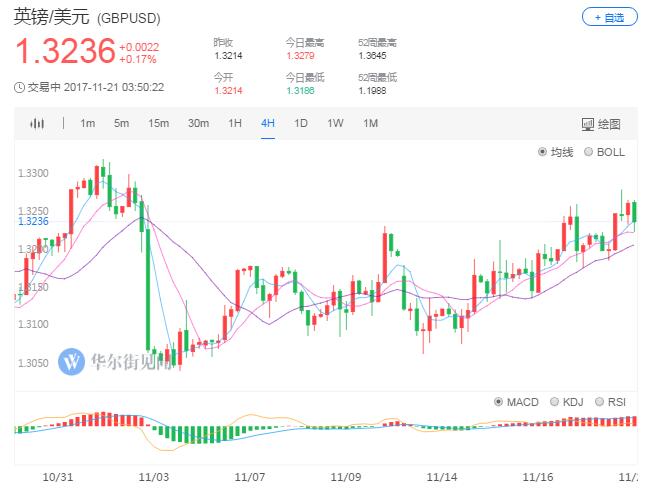
Task: Click the current price 1.3236 headline
Action: tap(65, 51)
